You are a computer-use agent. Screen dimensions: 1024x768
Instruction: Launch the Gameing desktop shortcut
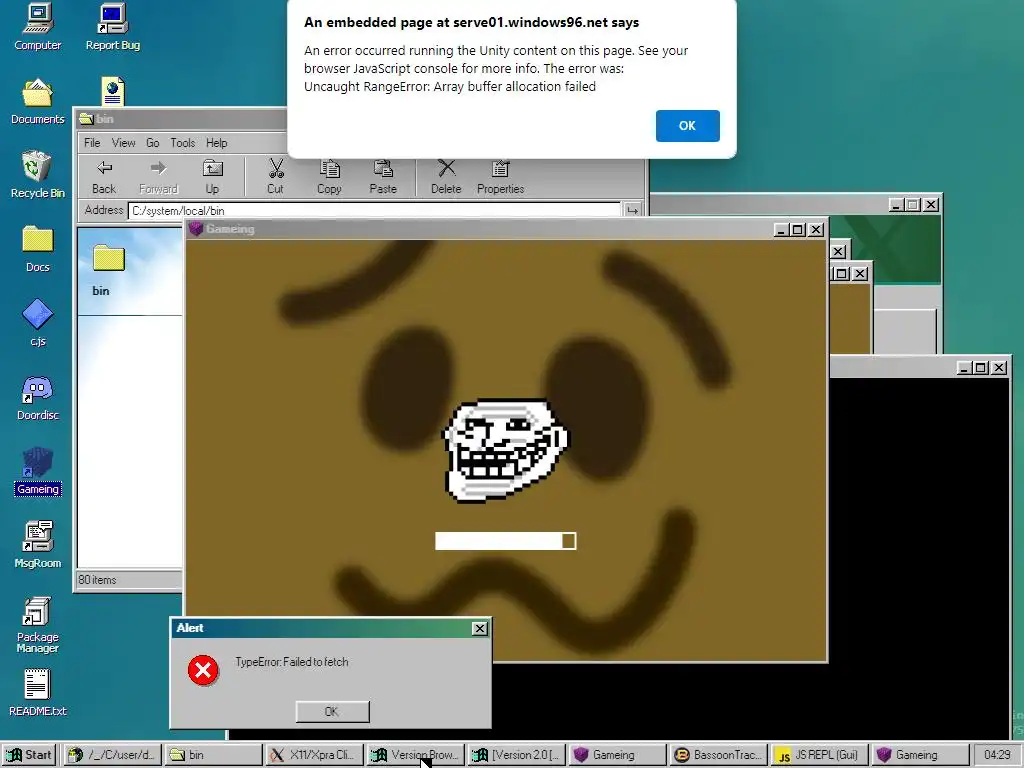coord(37,471)
